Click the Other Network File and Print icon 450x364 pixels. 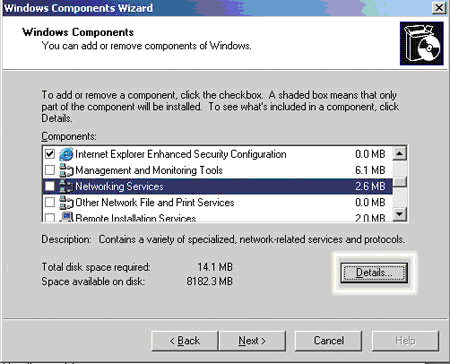pos(66,202)
